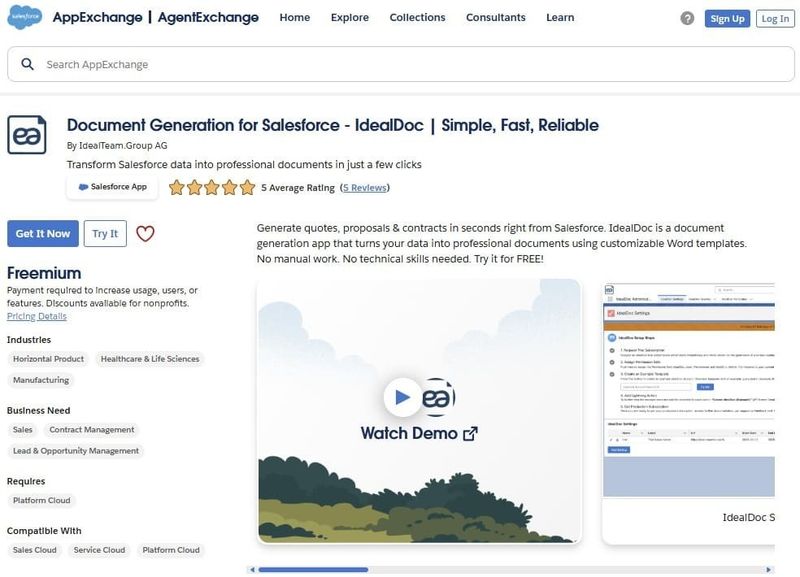
Task: Select the Manufacturing tag
Action: pyautogui.click(x=41, y=380)
